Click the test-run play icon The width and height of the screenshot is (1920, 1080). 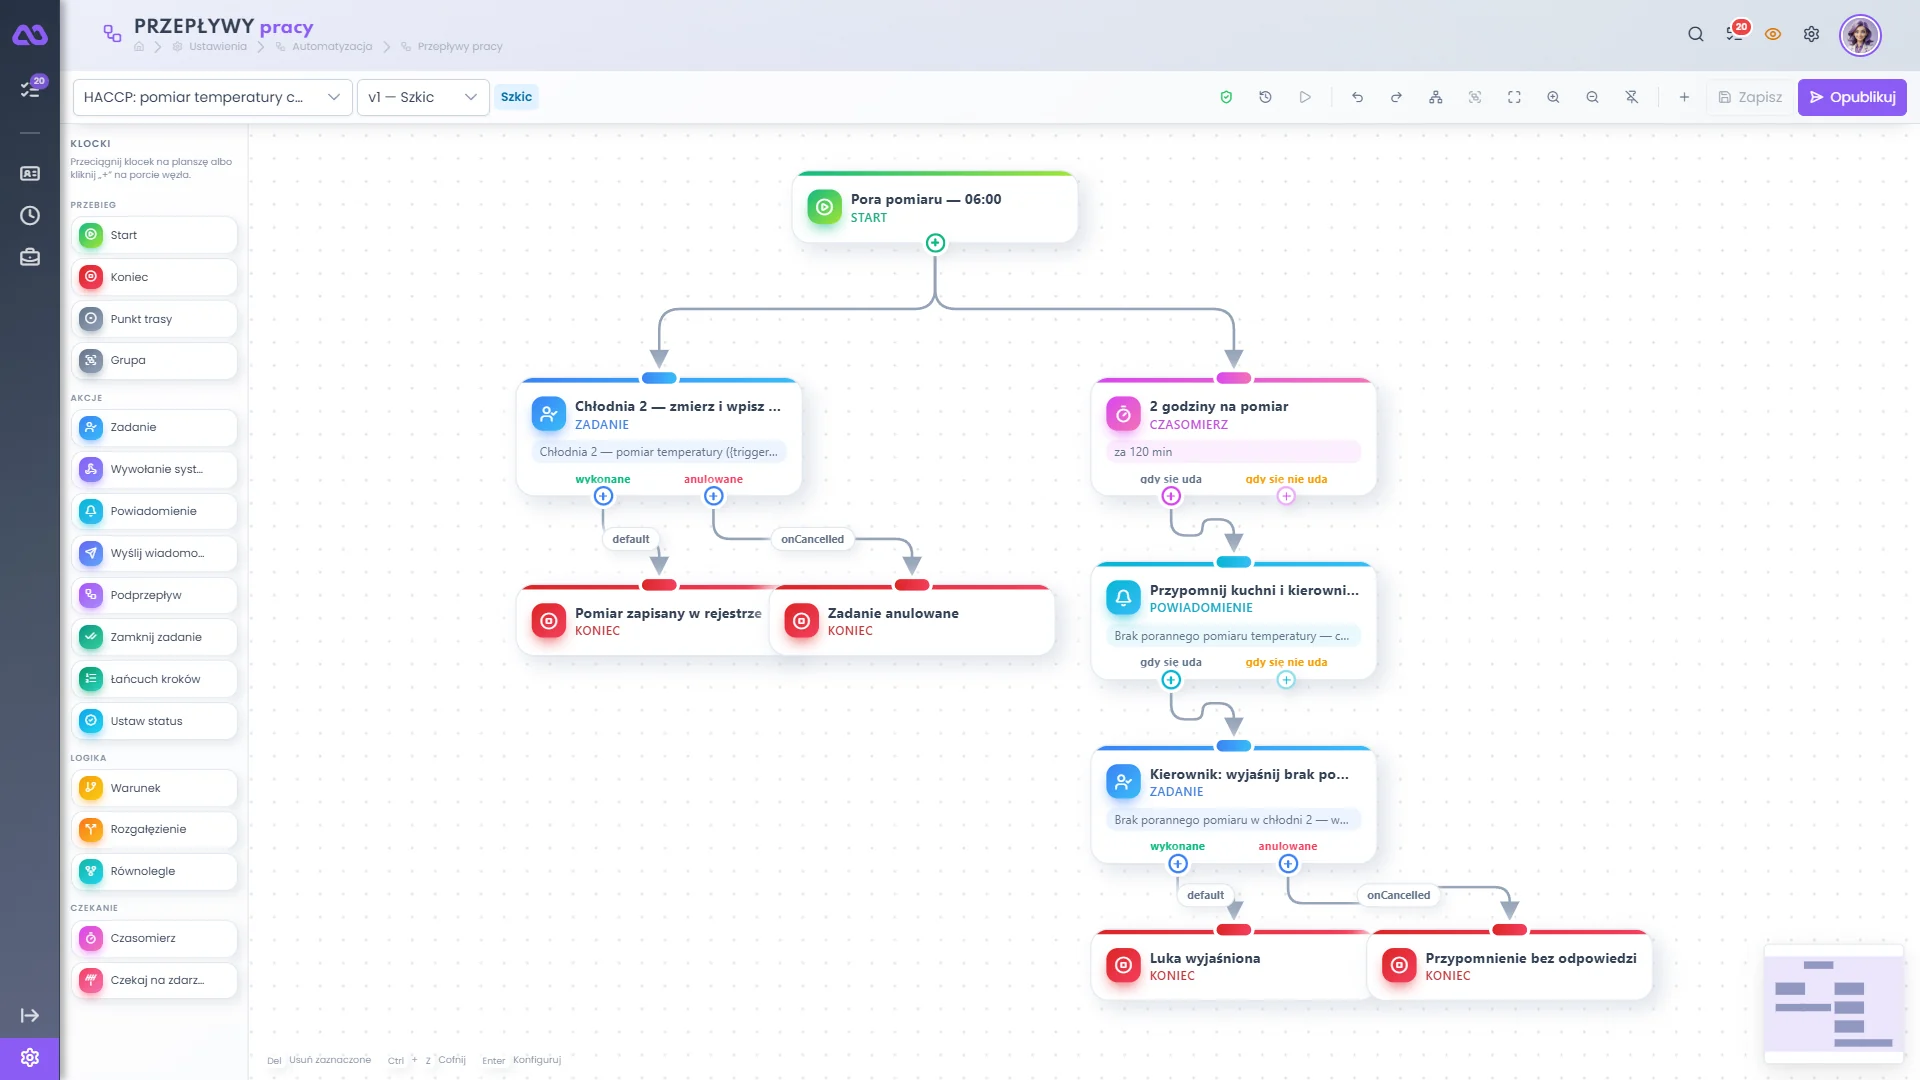click(x=1305, y=97)
